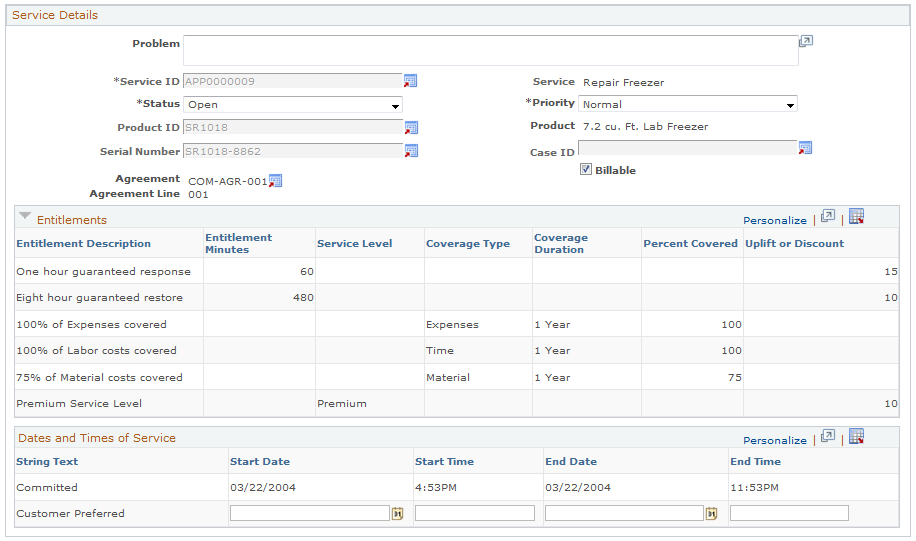916x541 pixels.
Task: Download Entitlements grid to spreadsheet
Action: click(x=856, y=216)
